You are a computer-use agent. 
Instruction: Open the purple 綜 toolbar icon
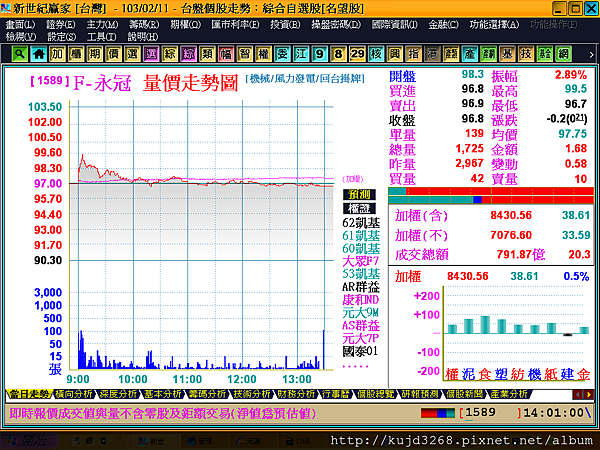coord(188,54)
